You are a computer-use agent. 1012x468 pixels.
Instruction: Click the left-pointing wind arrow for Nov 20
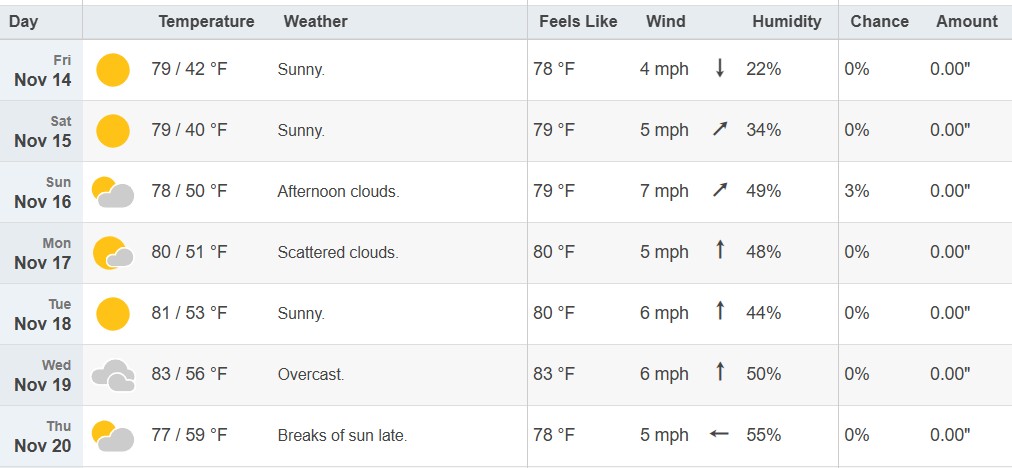point(719,435)
